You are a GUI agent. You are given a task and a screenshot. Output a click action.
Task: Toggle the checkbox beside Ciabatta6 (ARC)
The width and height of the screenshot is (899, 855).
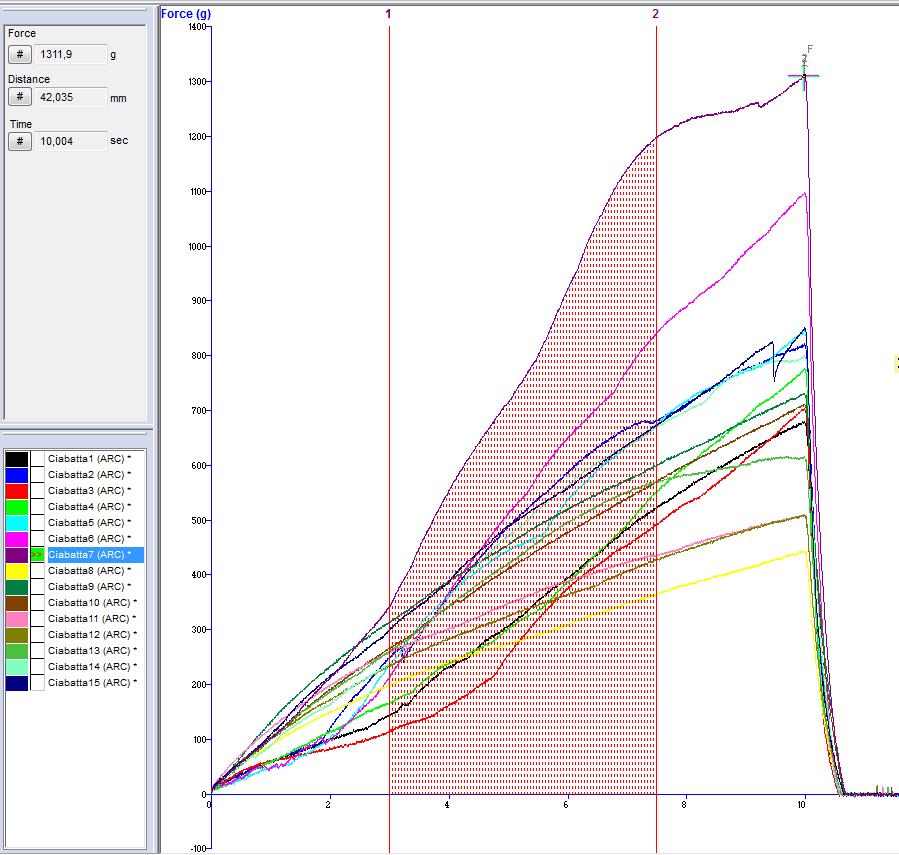37,539
